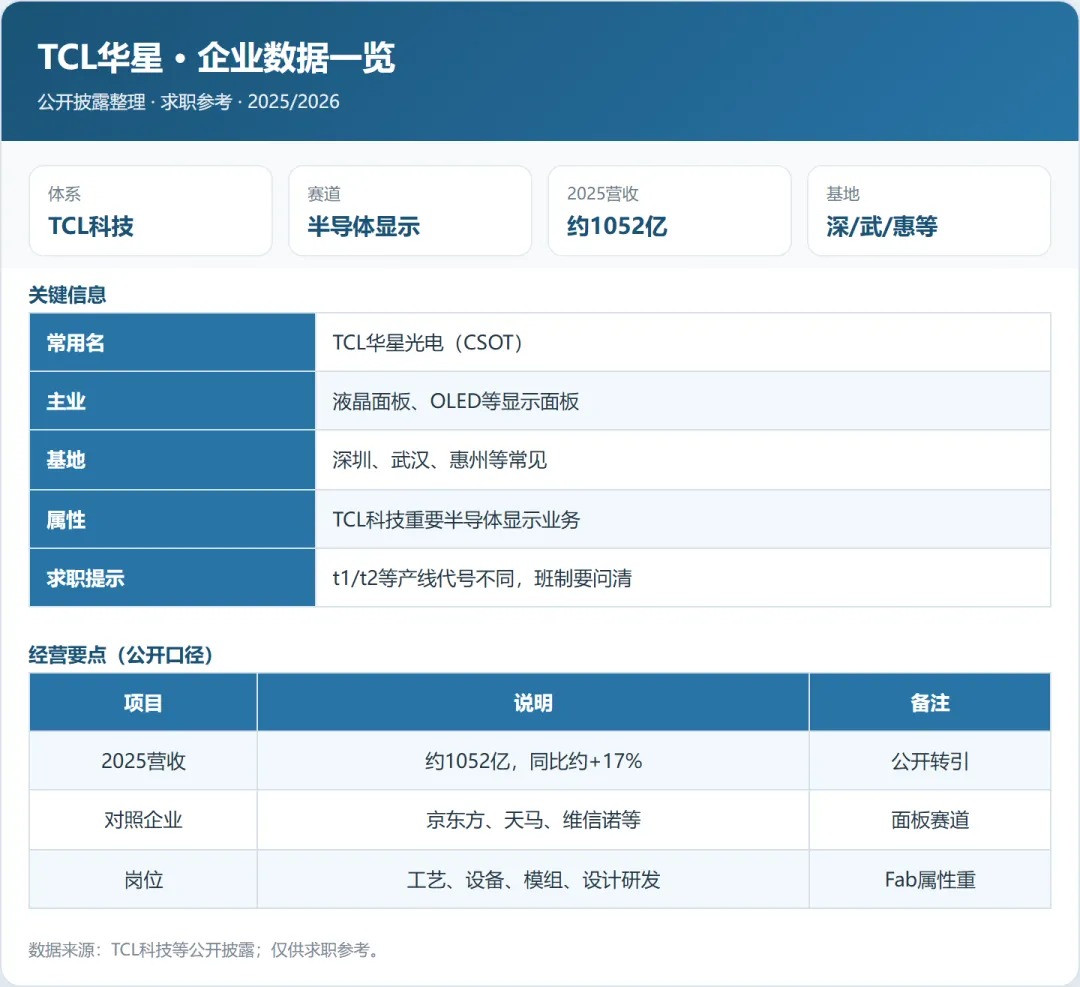Click the '关键信息' section heading
This screenshot has height=987, width=1080.
[68, 295]
